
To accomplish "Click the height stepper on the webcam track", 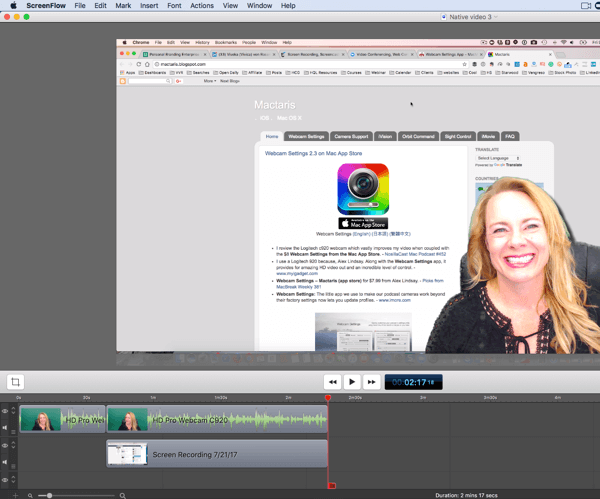I will (x=13, y=411).
